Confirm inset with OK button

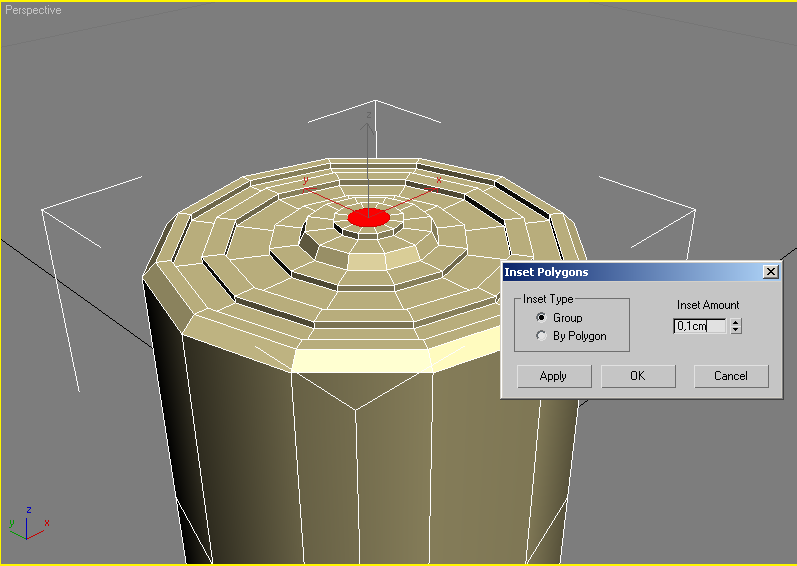[x=638, y=376]
